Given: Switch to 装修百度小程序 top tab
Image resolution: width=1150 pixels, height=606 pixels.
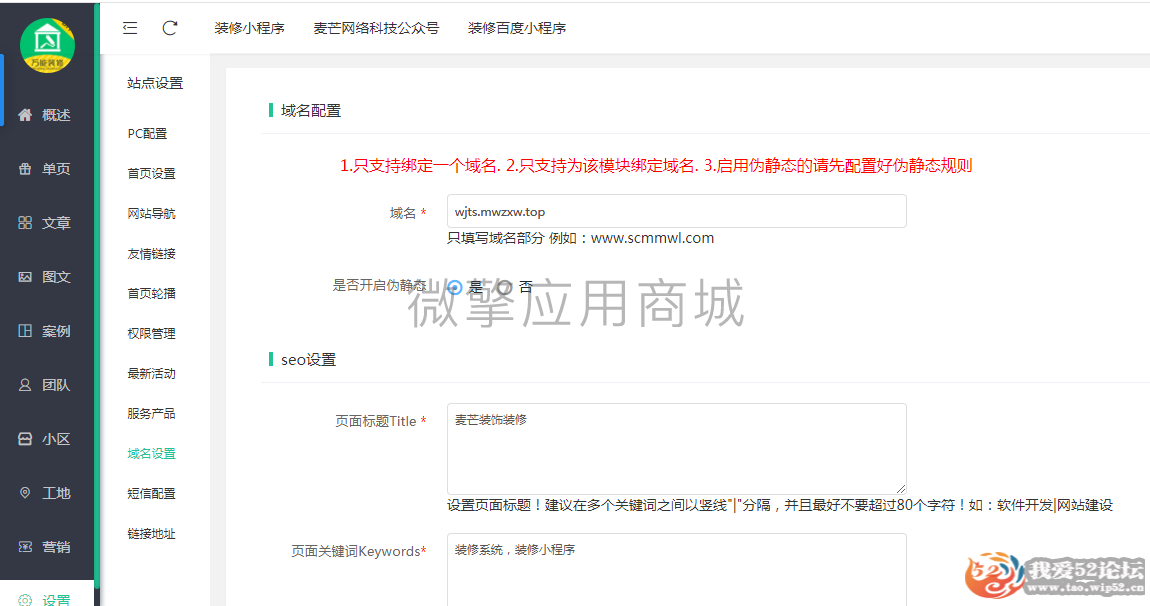Looking at the screenshot, I should tap(517, 28).
